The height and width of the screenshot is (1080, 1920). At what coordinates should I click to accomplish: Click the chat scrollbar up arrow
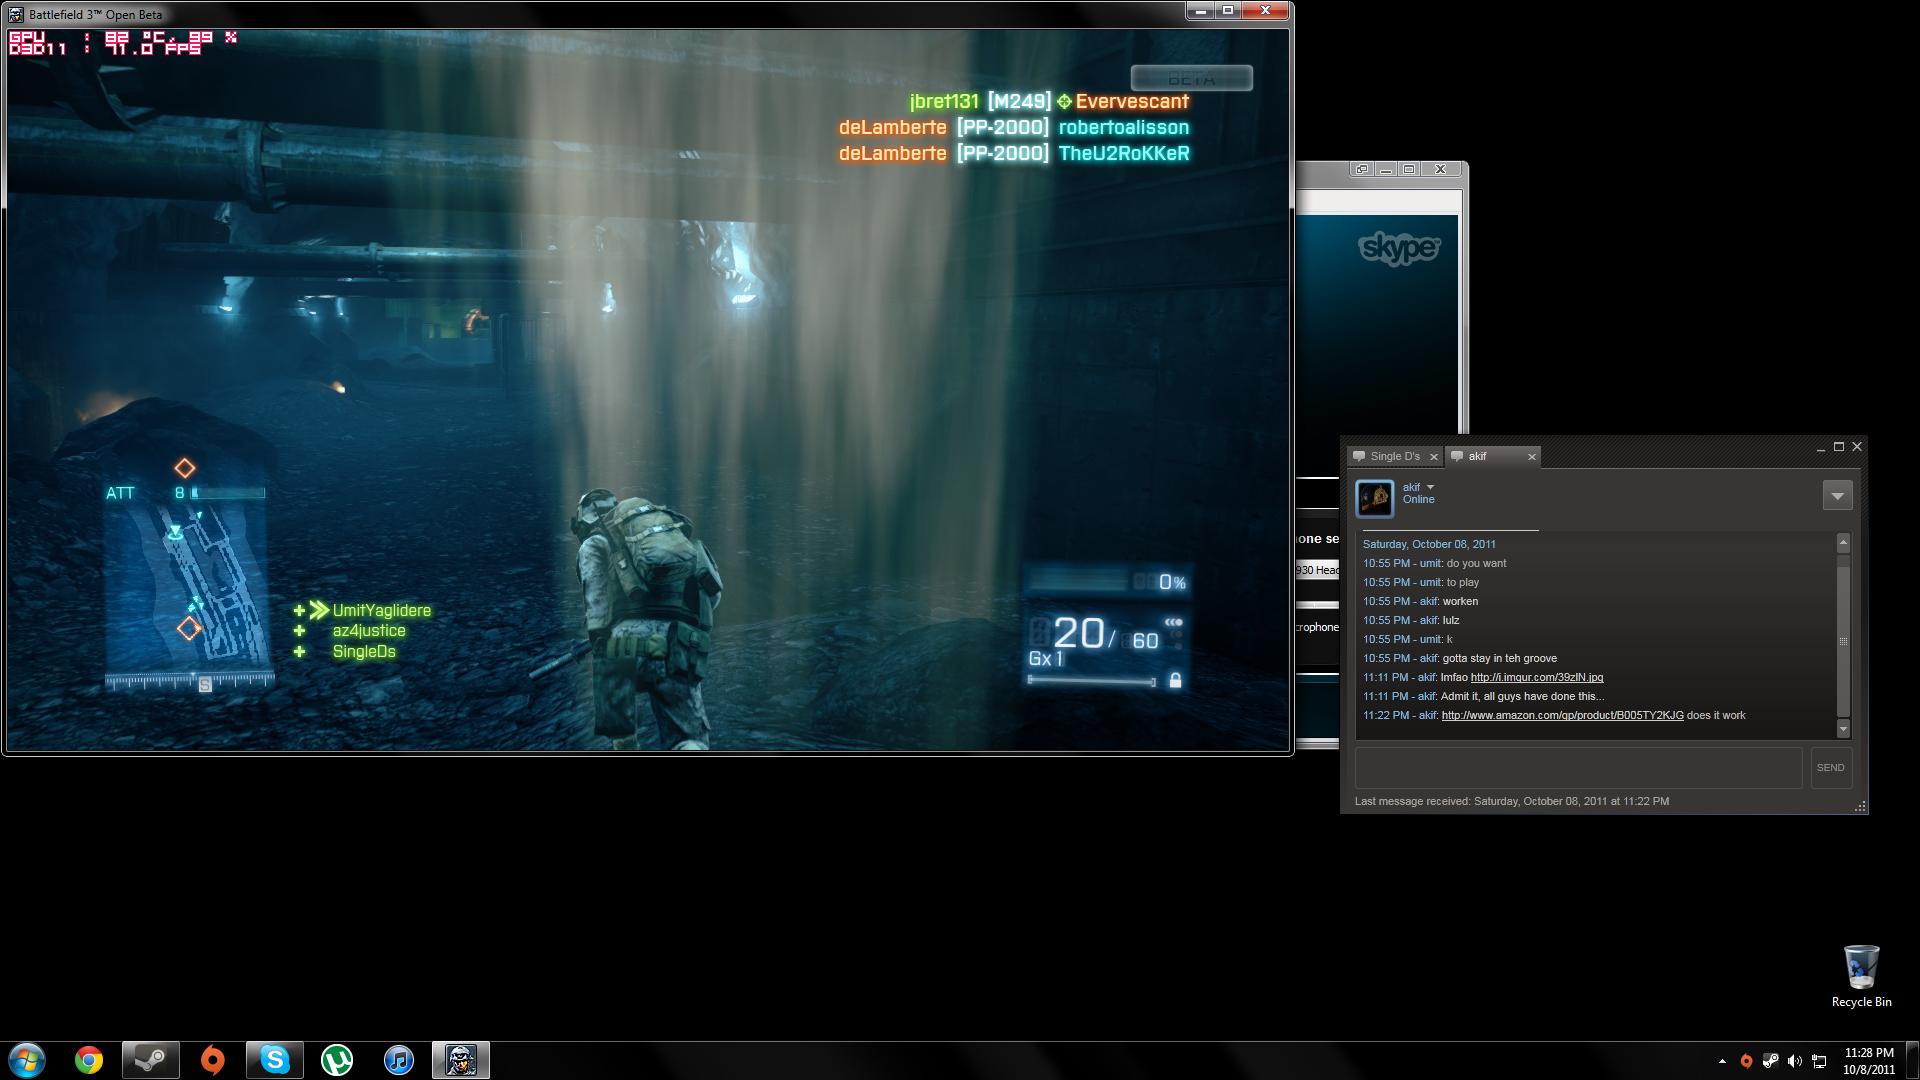(1843, 543)
